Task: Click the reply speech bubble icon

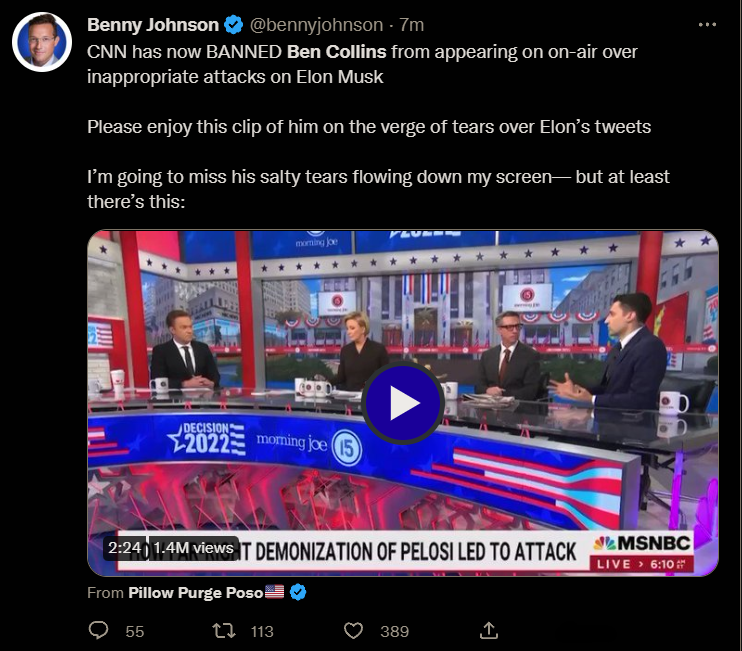Action: (98, 631)
